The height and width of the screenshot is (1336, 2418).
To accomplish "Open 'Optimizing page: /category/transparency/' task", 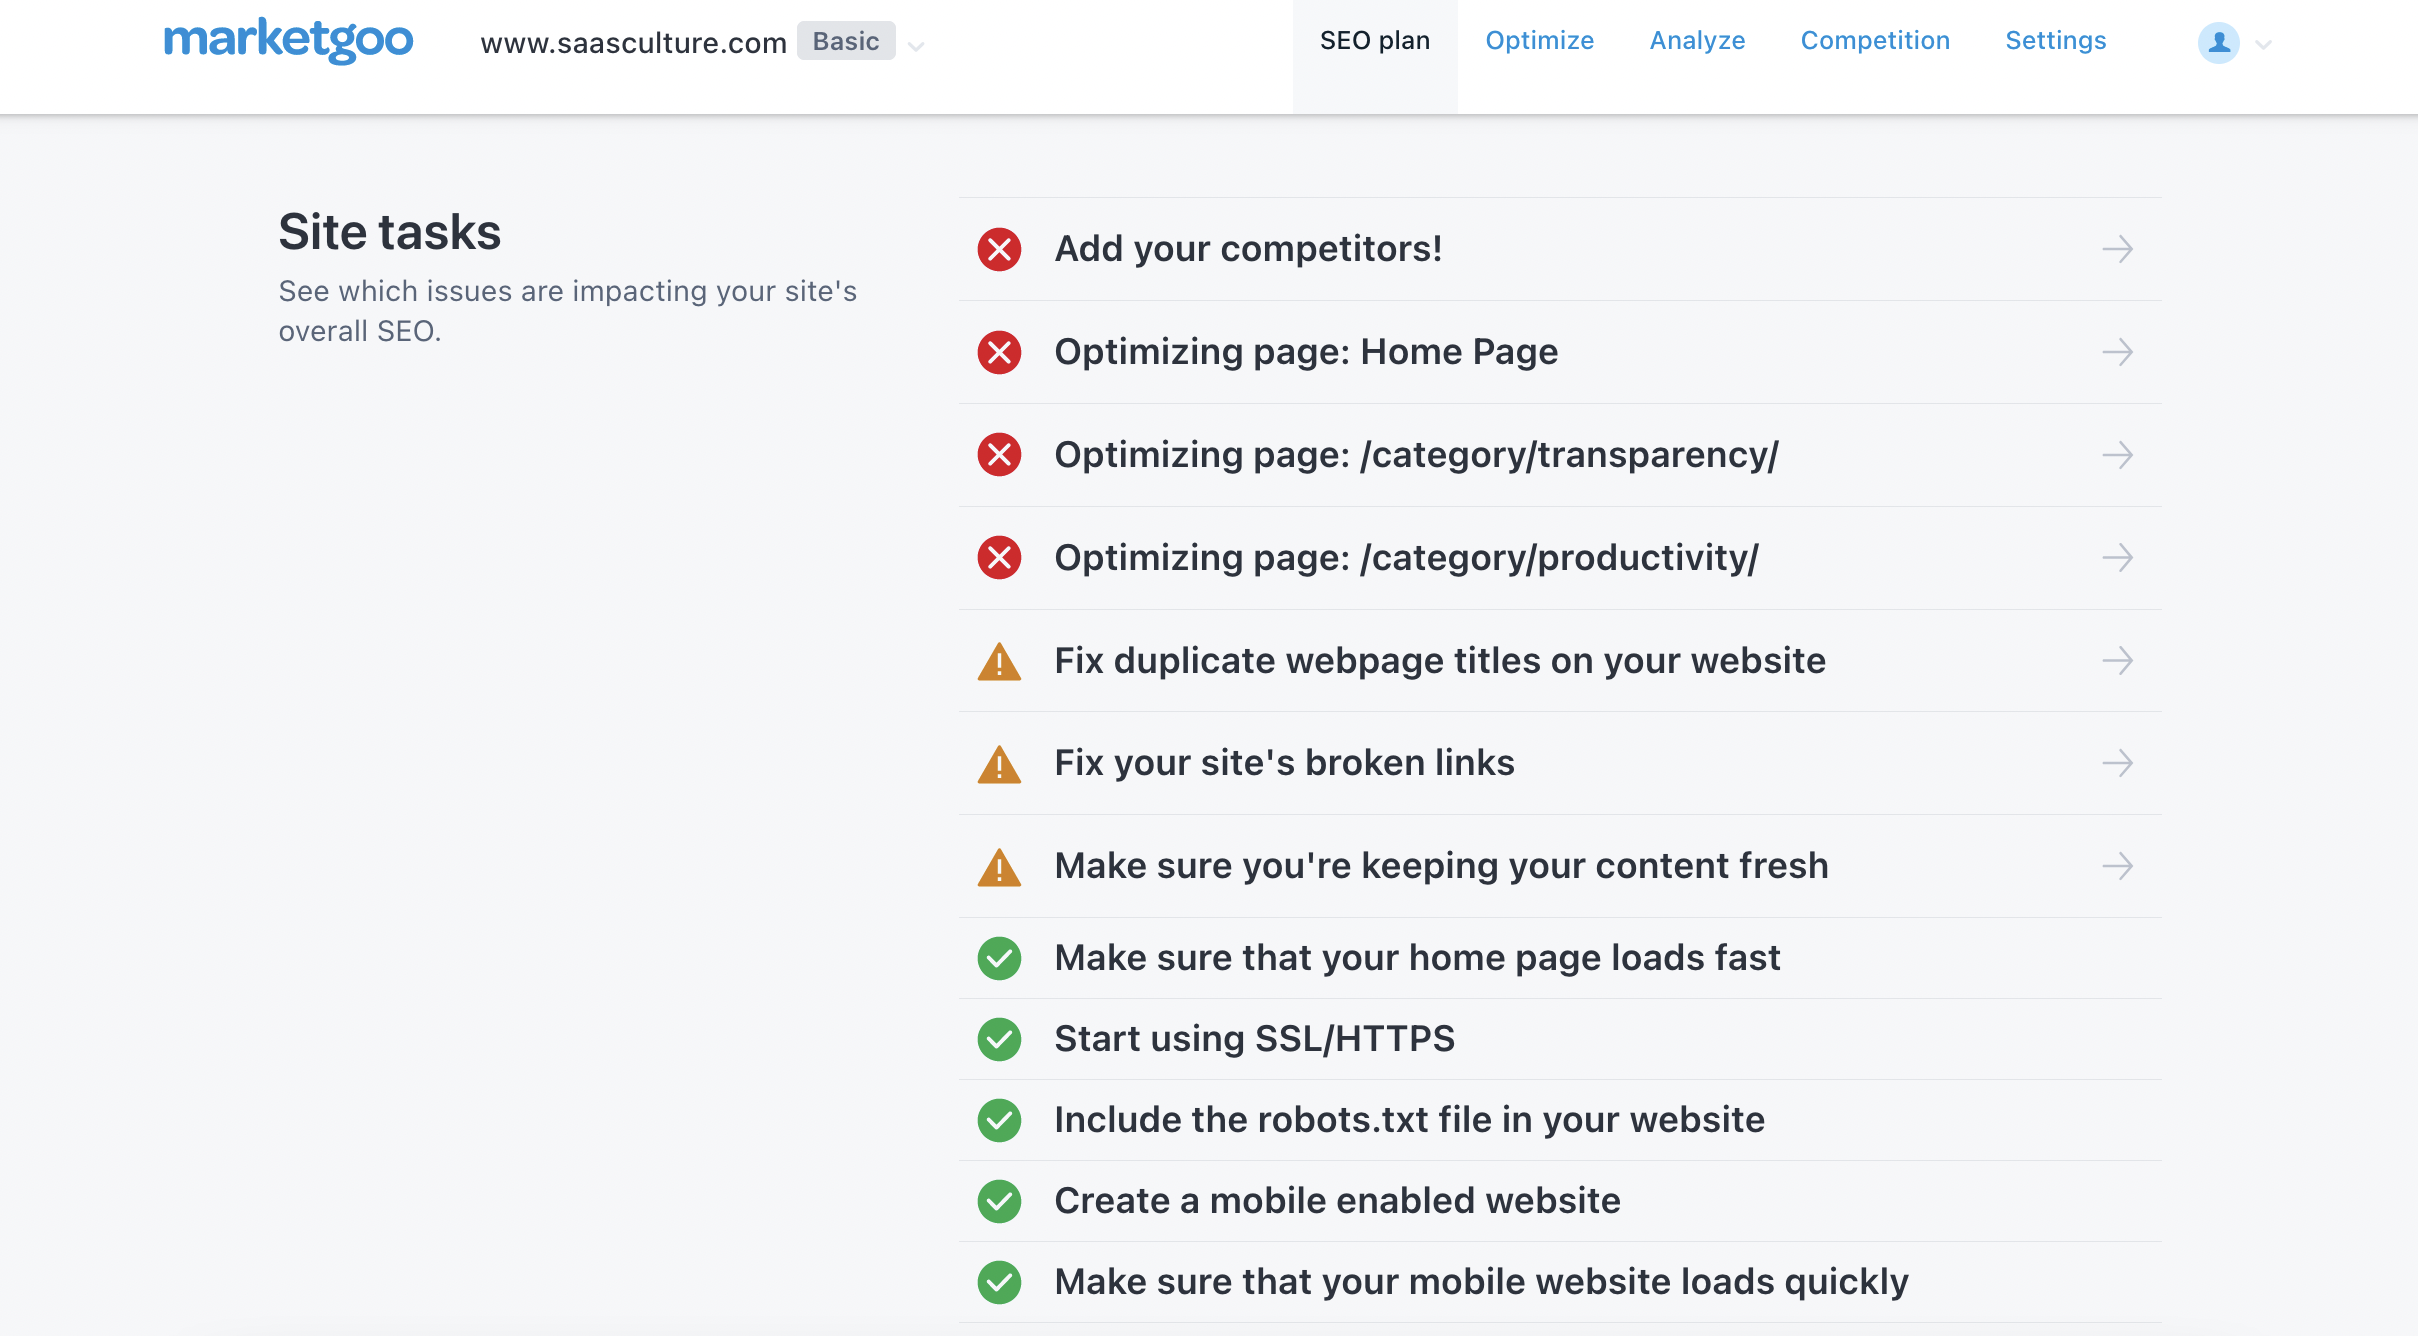I will [1560, 455].
